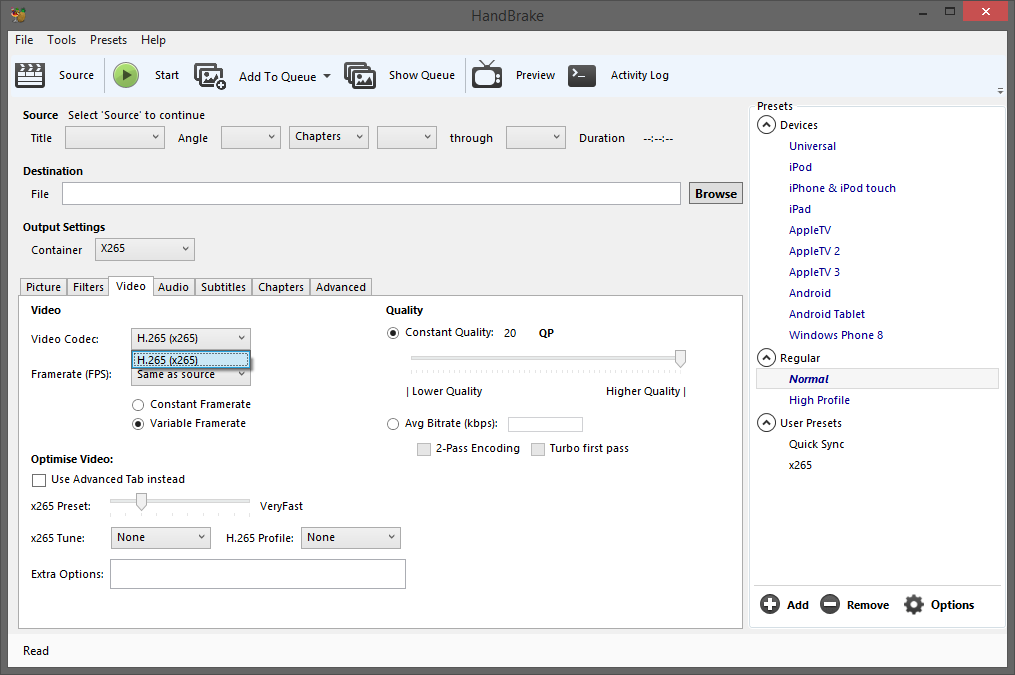Open the H.265 Profile dropdown
Viewport: 1015px width, 675px height.
coord(351,538)
